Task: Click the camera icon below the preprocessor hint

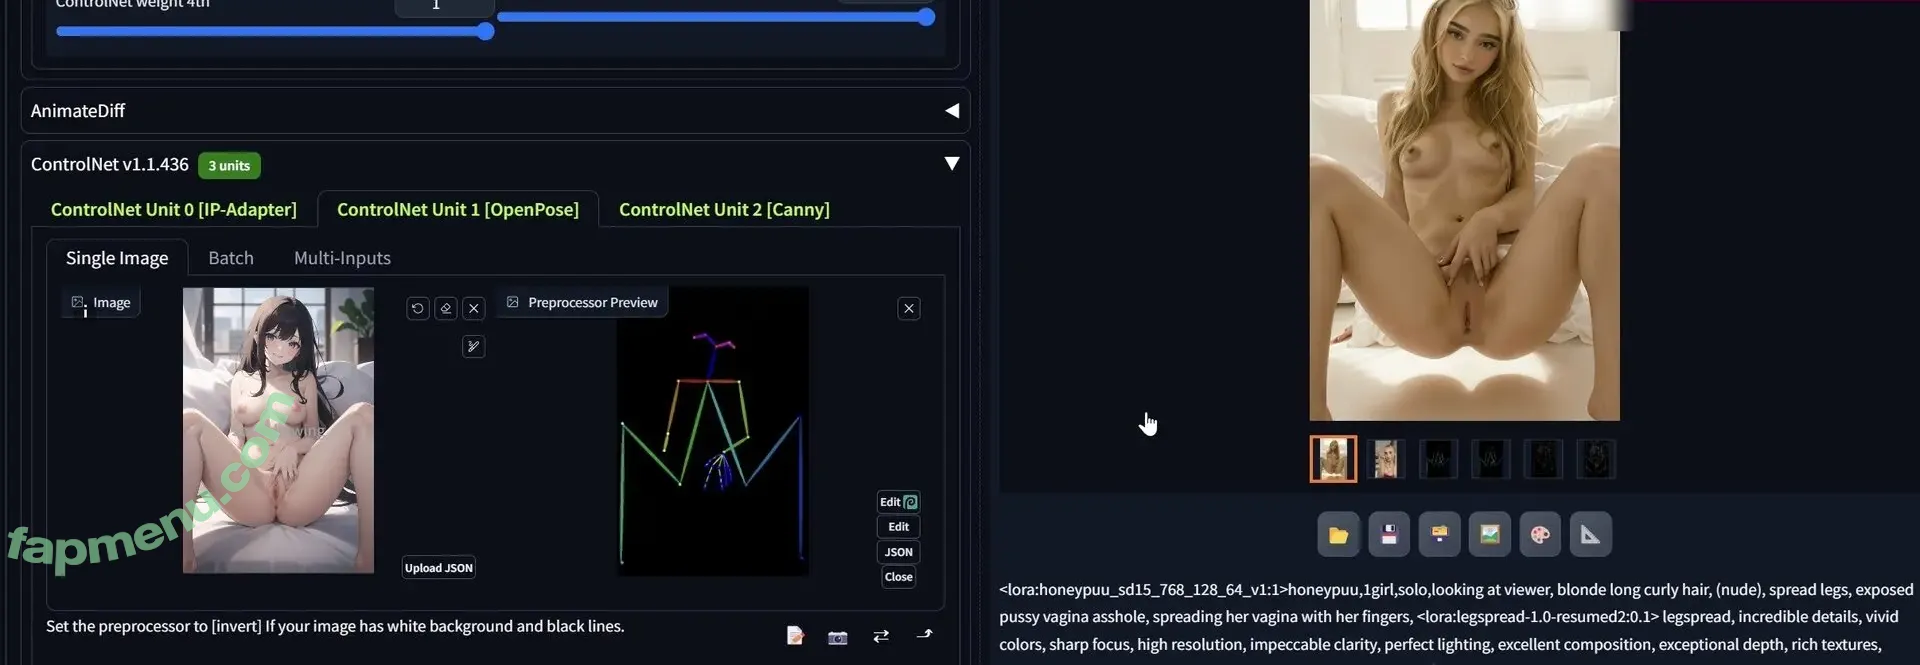Action: (x=838, y=637)
